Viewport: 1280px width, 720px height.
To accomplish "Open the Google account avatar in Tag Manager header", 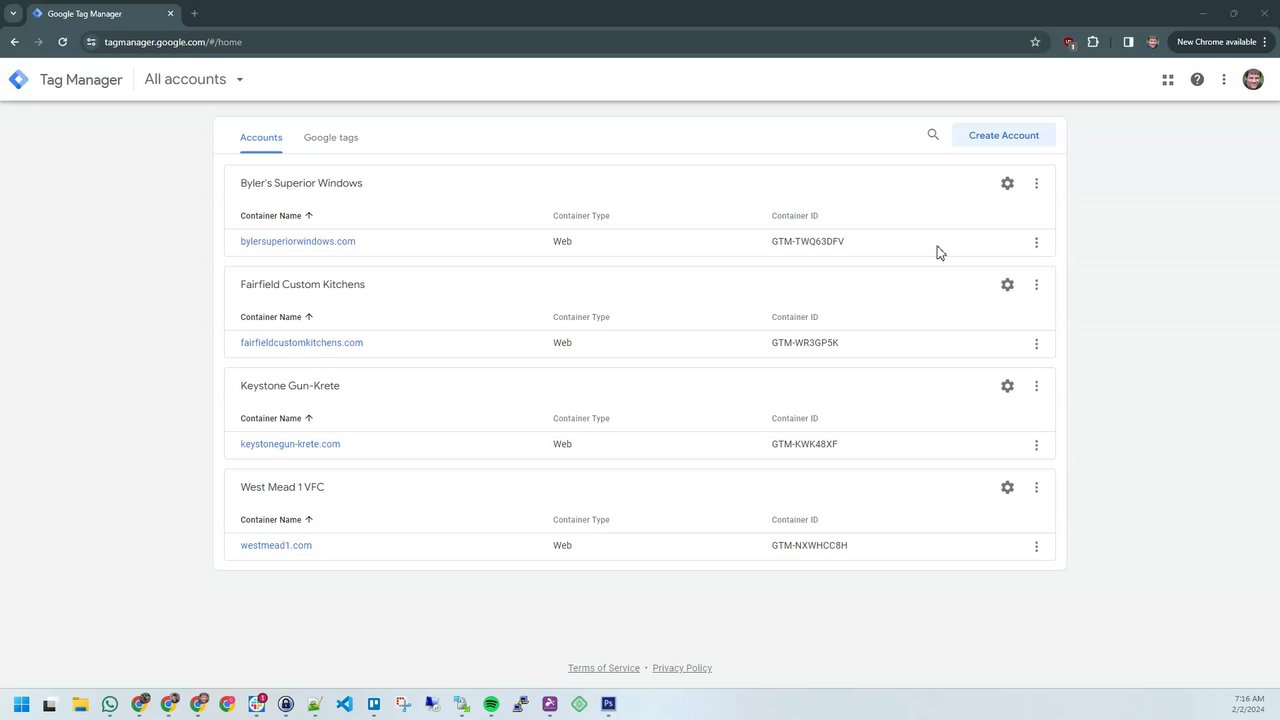I will tap(1253, 80).
